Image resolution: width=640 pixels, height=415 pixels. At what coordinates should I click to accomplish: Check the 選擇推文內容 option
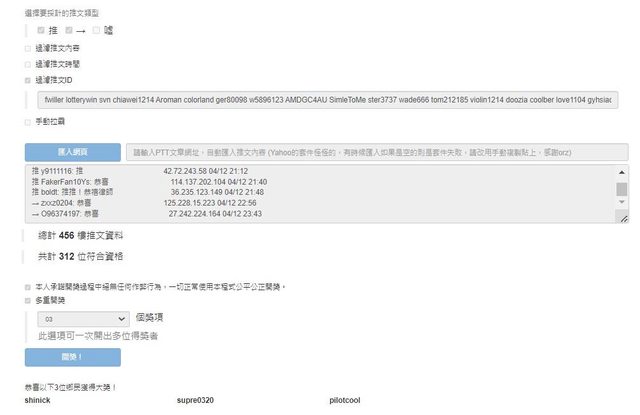pyautogui.click(x=28, y=47)
